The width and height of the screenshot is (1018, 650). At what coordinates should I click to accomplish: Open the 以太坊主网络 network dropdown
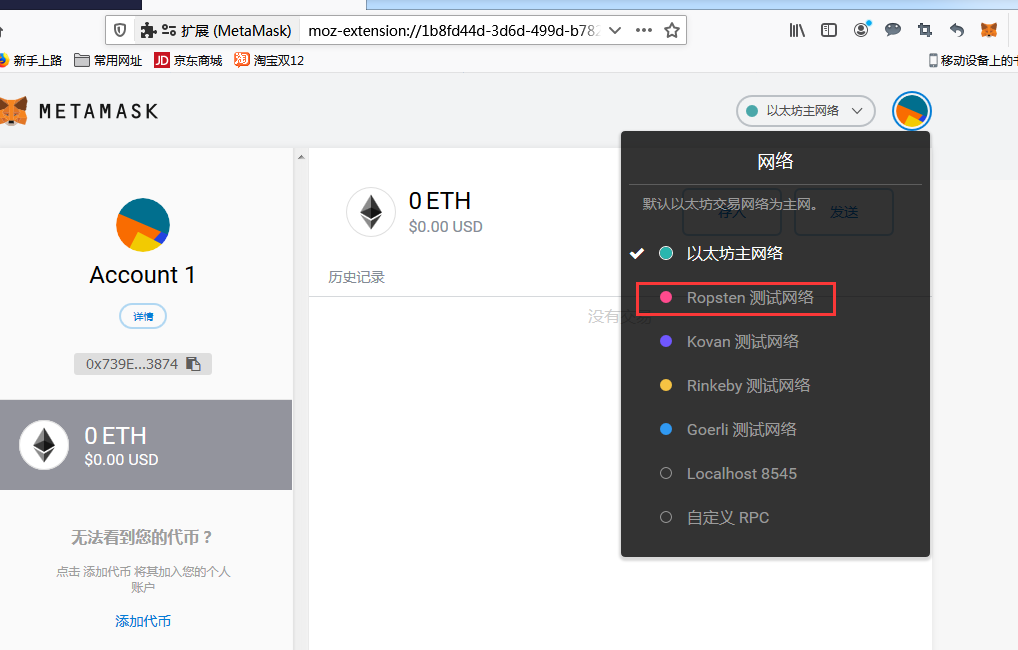[806, 111]
